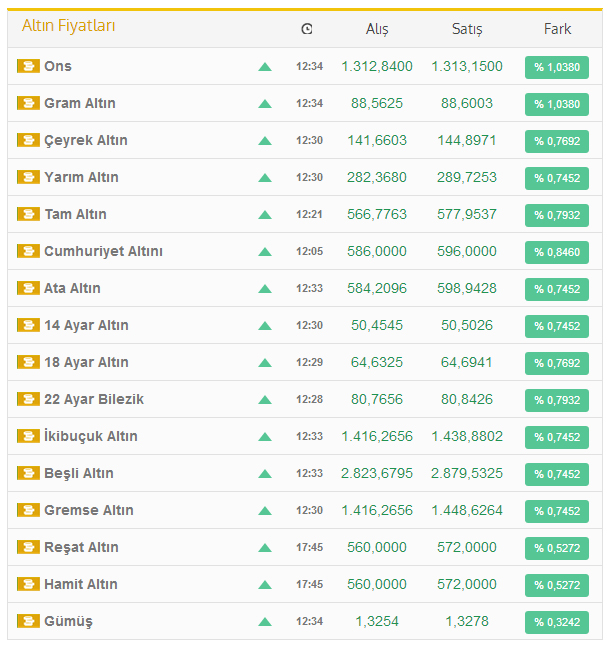Click the Hamit Altın satış price 572,0000

tap(467, 584)
